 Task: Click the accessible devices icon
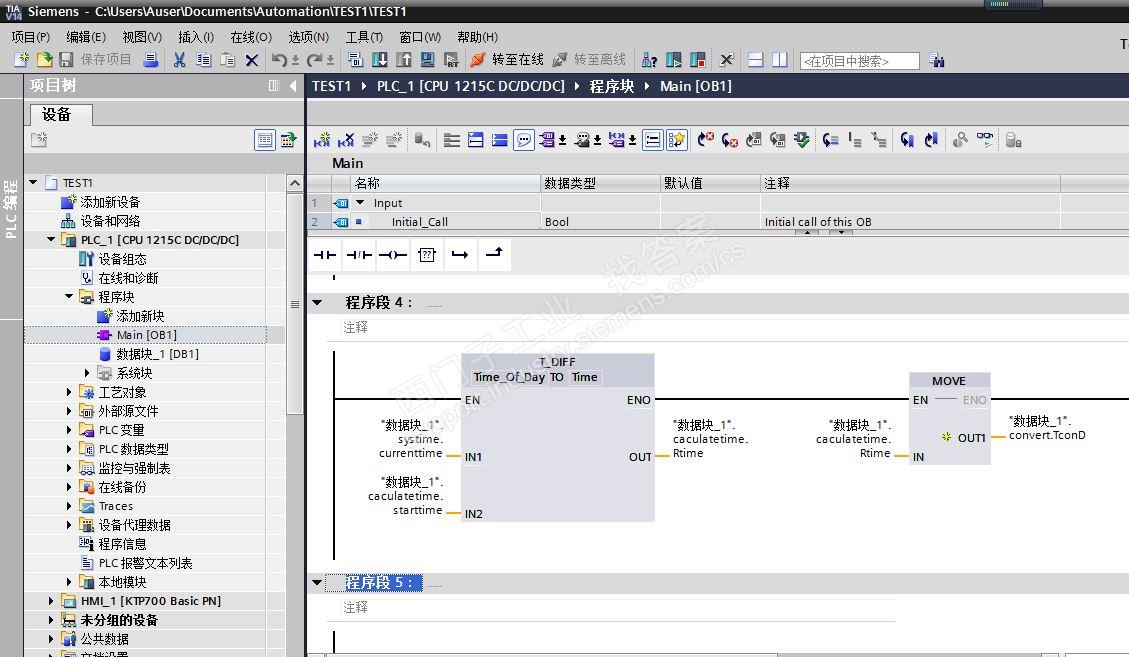click(x=649, y=60)
